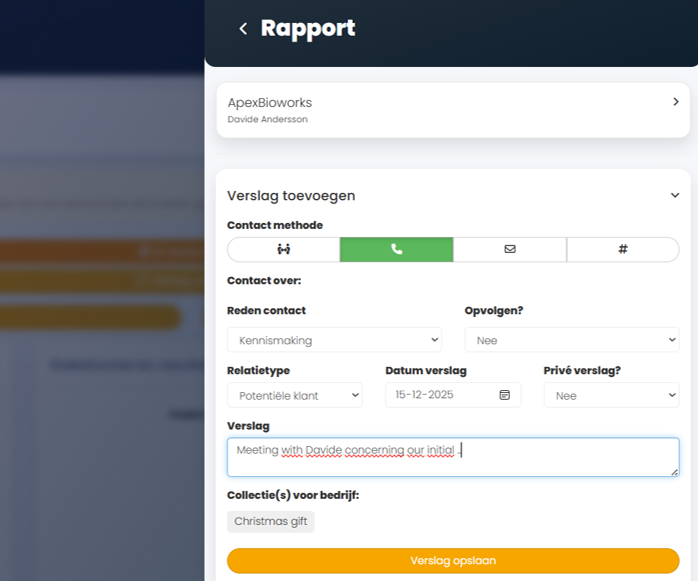
Task: Grab the Verslag textarea resize handle
Action: pos(674,472)
